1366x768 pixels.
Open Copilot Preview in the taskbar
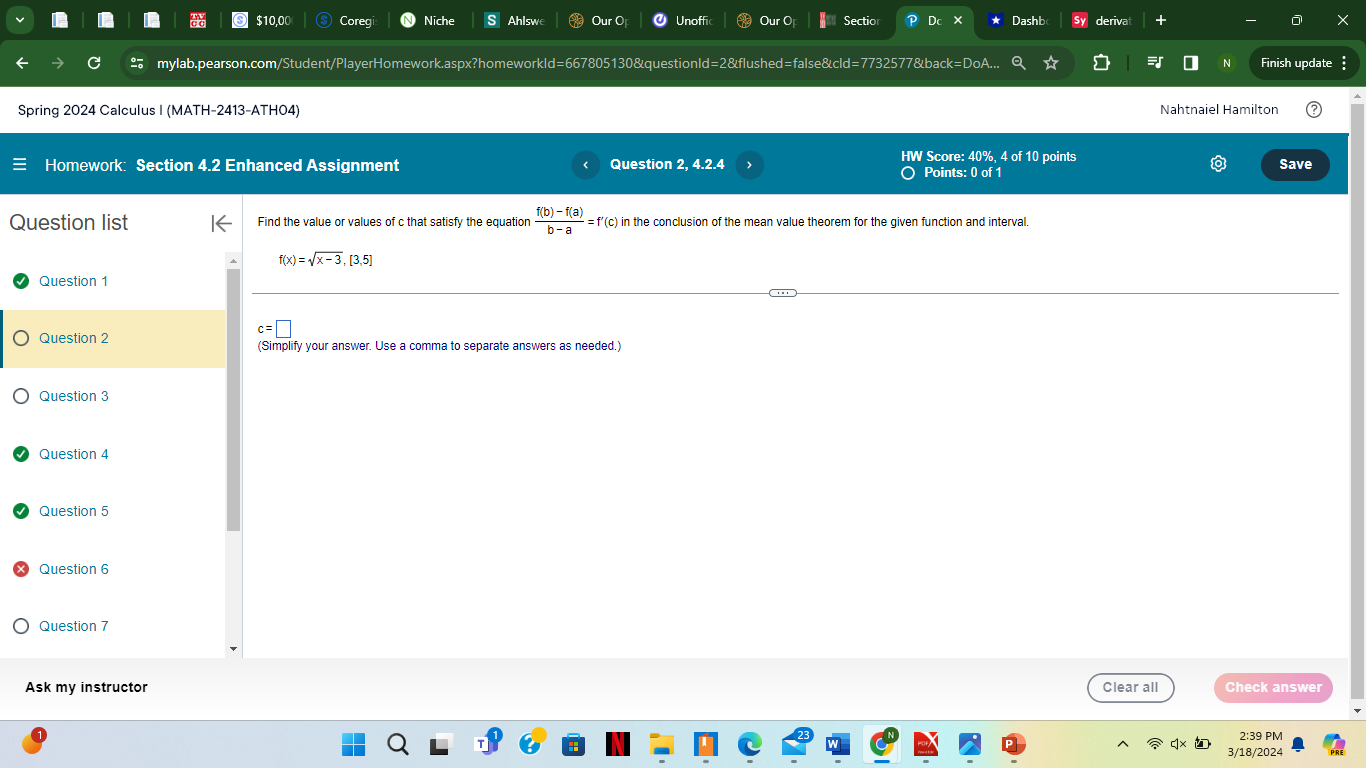pos(1334,744)
